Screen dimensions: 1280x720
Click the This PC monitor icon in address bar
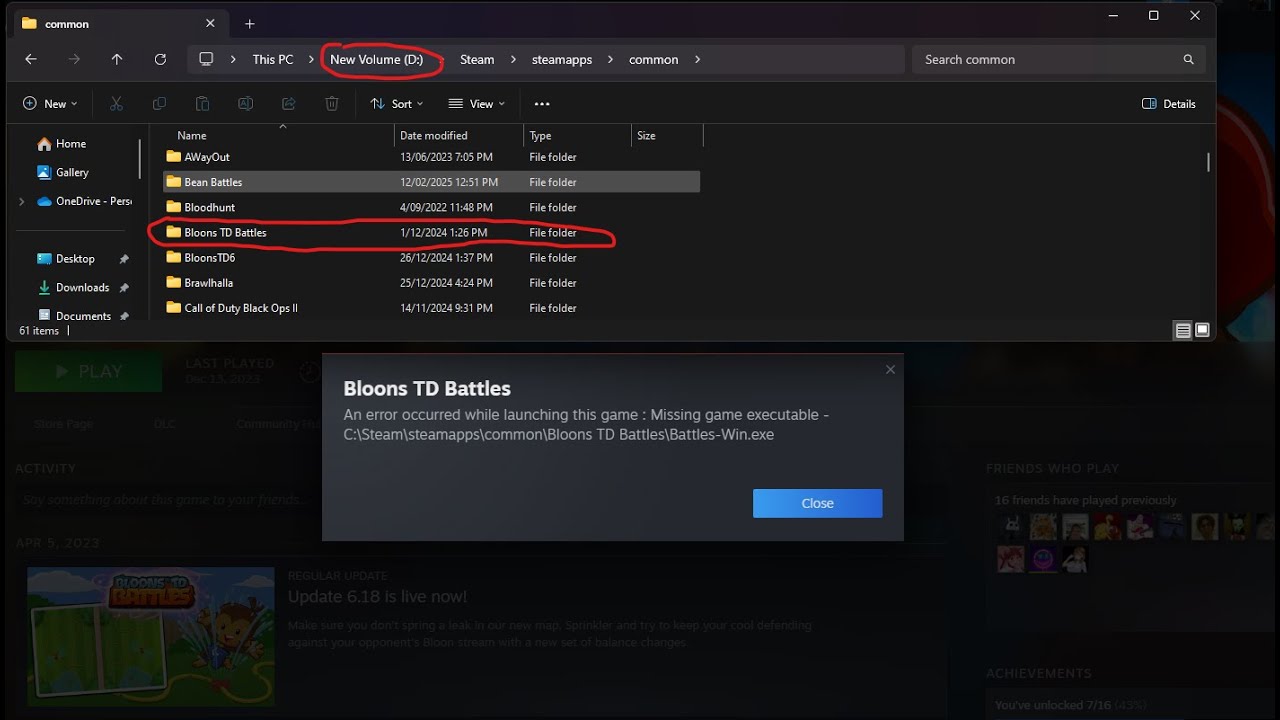point(206,60)
